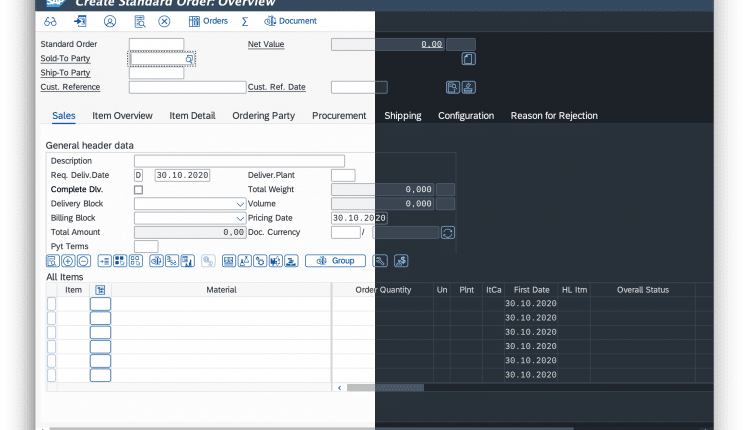Click the document search icon in top toolbar

(x=140, y=22)
